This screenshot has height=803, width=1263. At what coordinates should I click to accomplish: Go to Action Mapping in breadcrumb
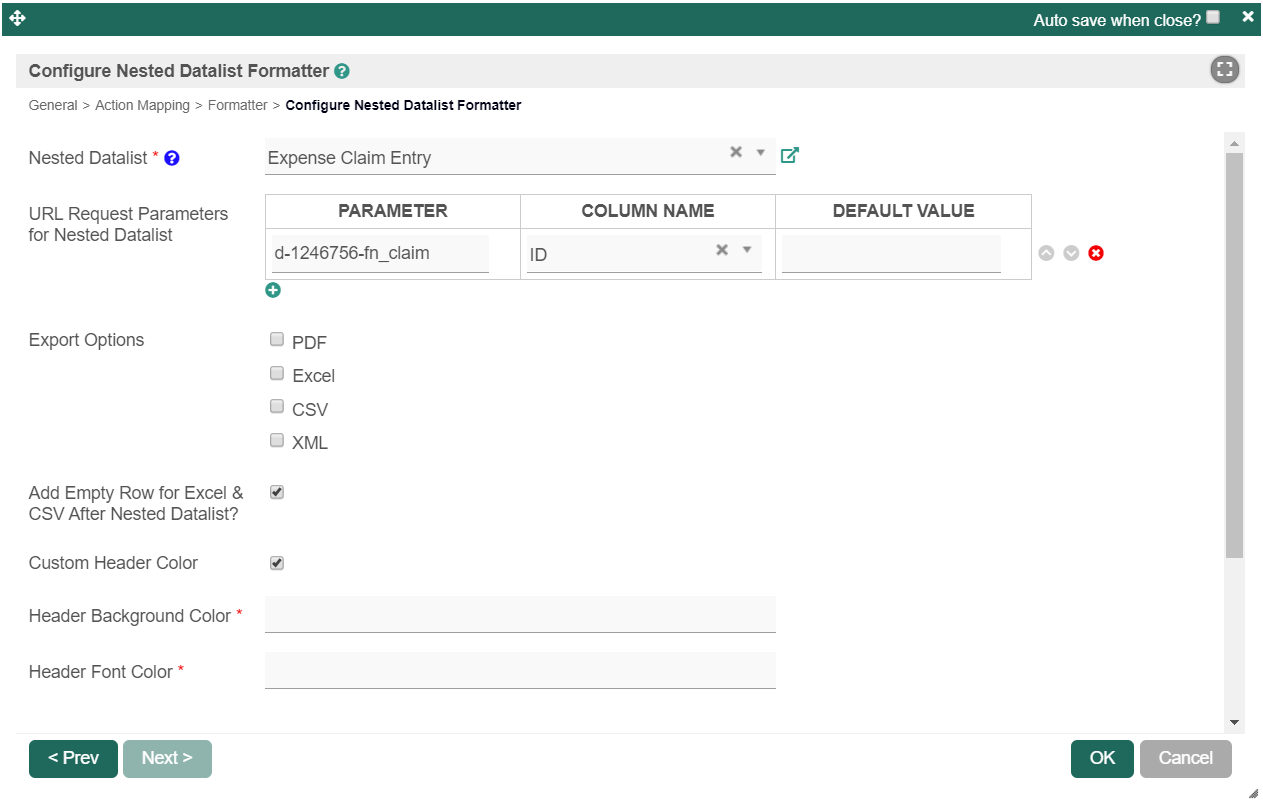142,105
